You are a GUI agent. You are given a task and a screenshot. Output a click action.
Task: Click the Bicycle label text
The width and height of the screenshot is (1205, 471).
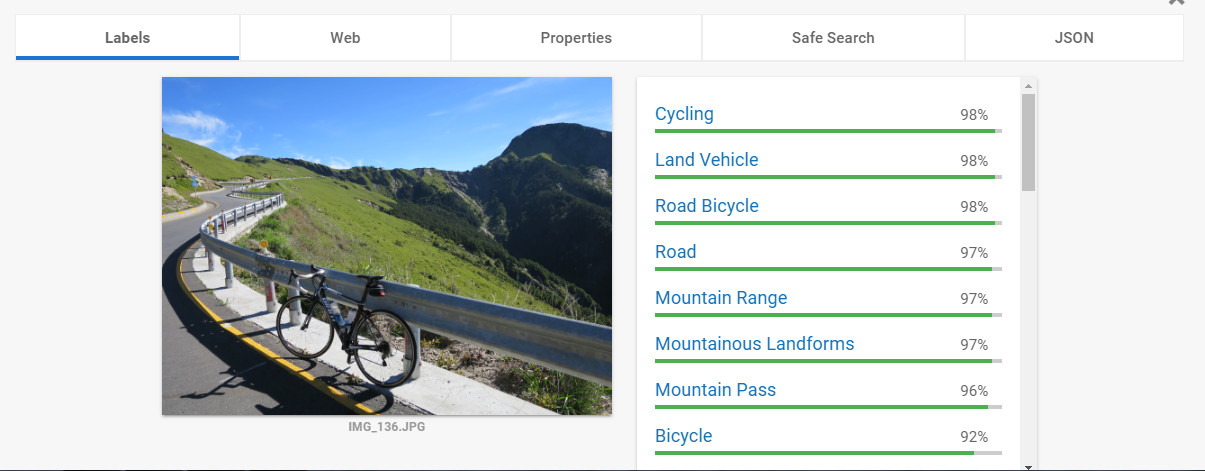(683, 436)
